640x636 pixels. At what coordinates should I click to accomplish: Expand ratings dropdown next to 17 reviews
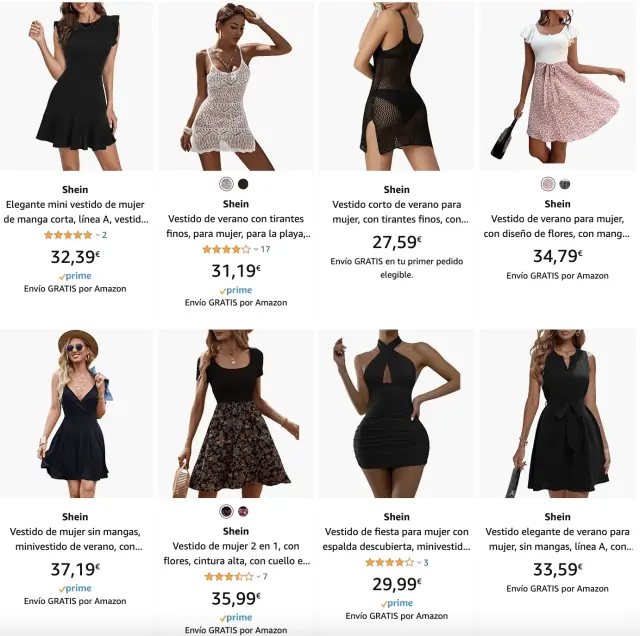256,249
